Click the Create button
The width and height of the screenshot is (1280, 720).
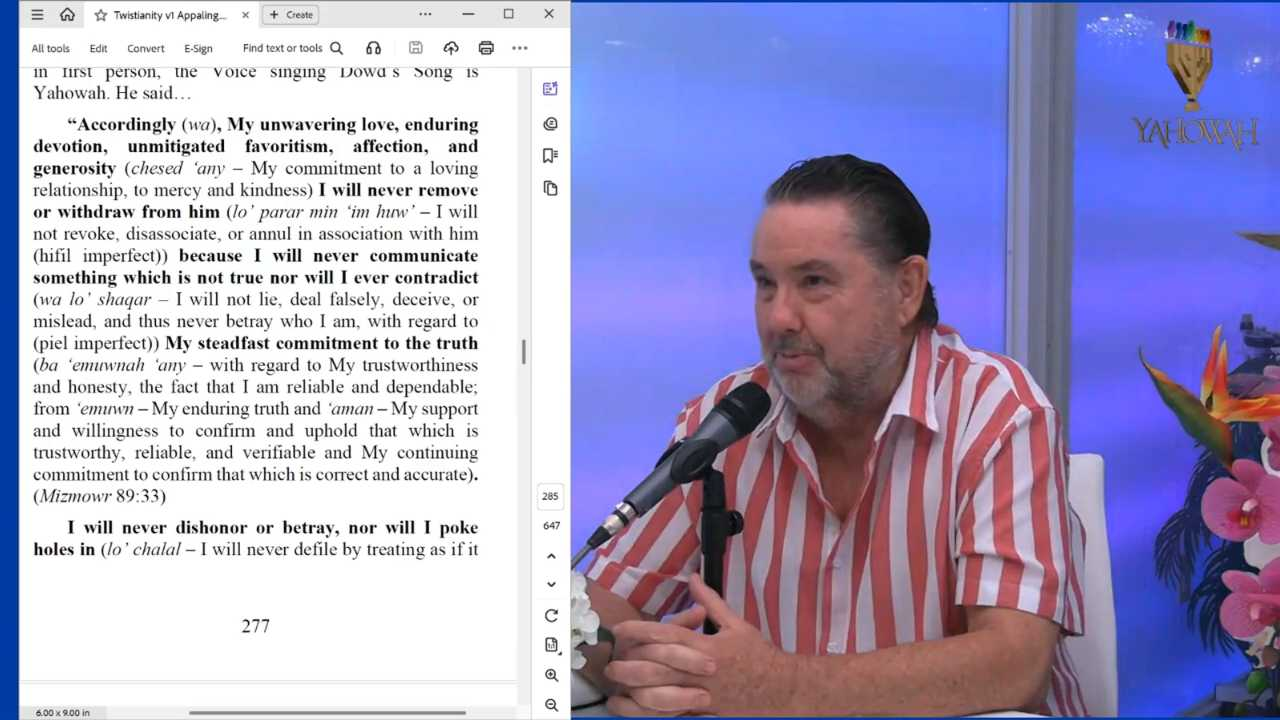coord(291,15)
